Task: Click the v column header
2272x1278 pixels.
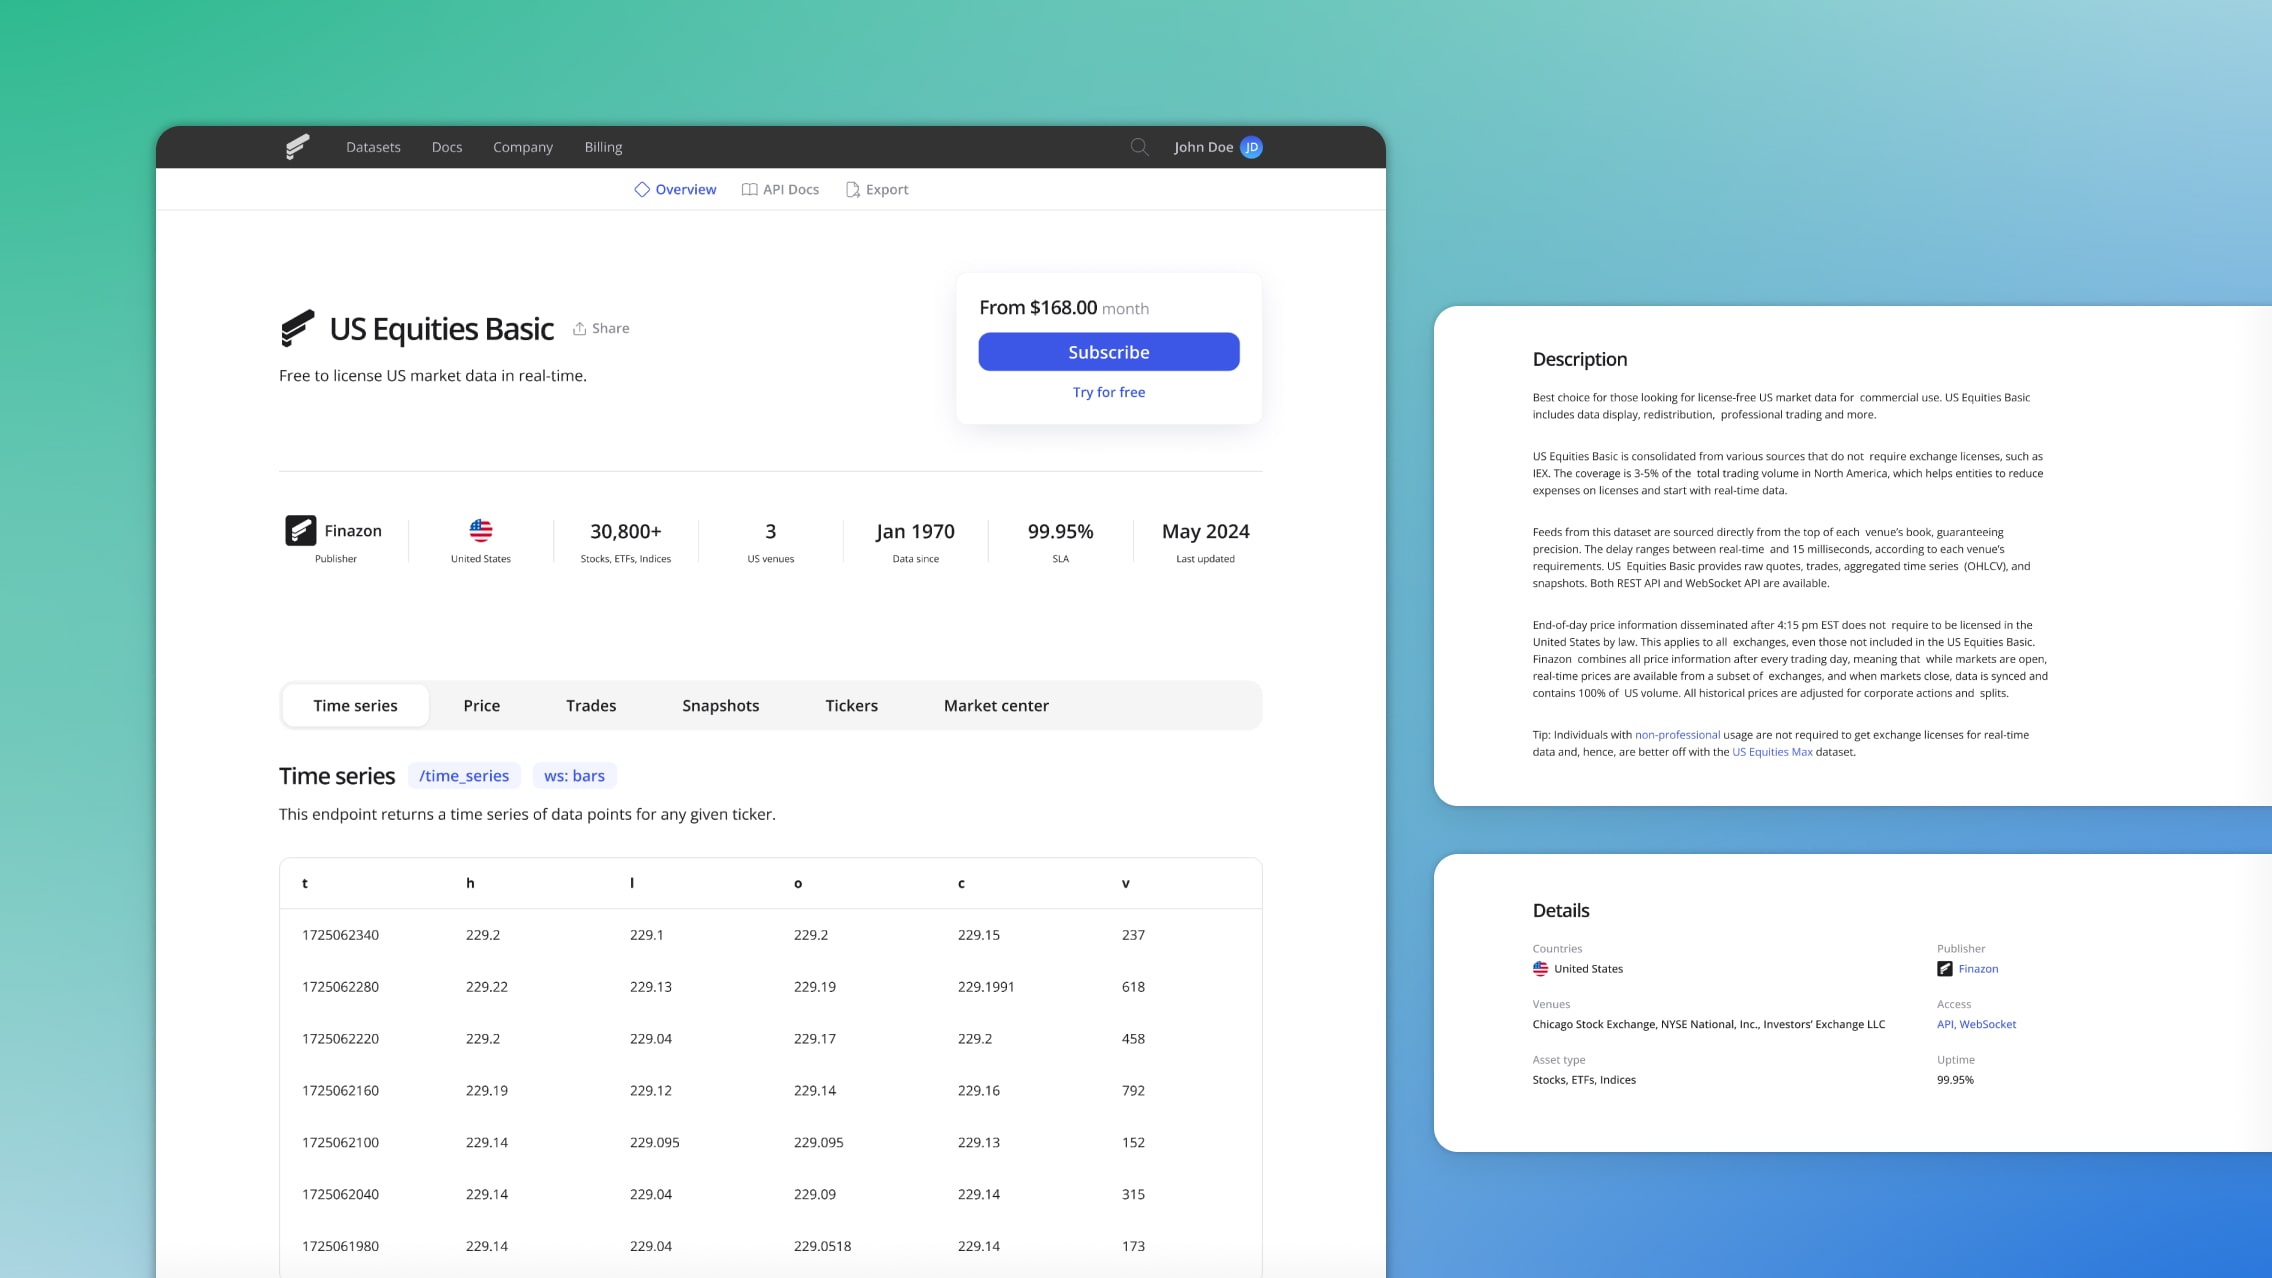Action: (1125, 883)
